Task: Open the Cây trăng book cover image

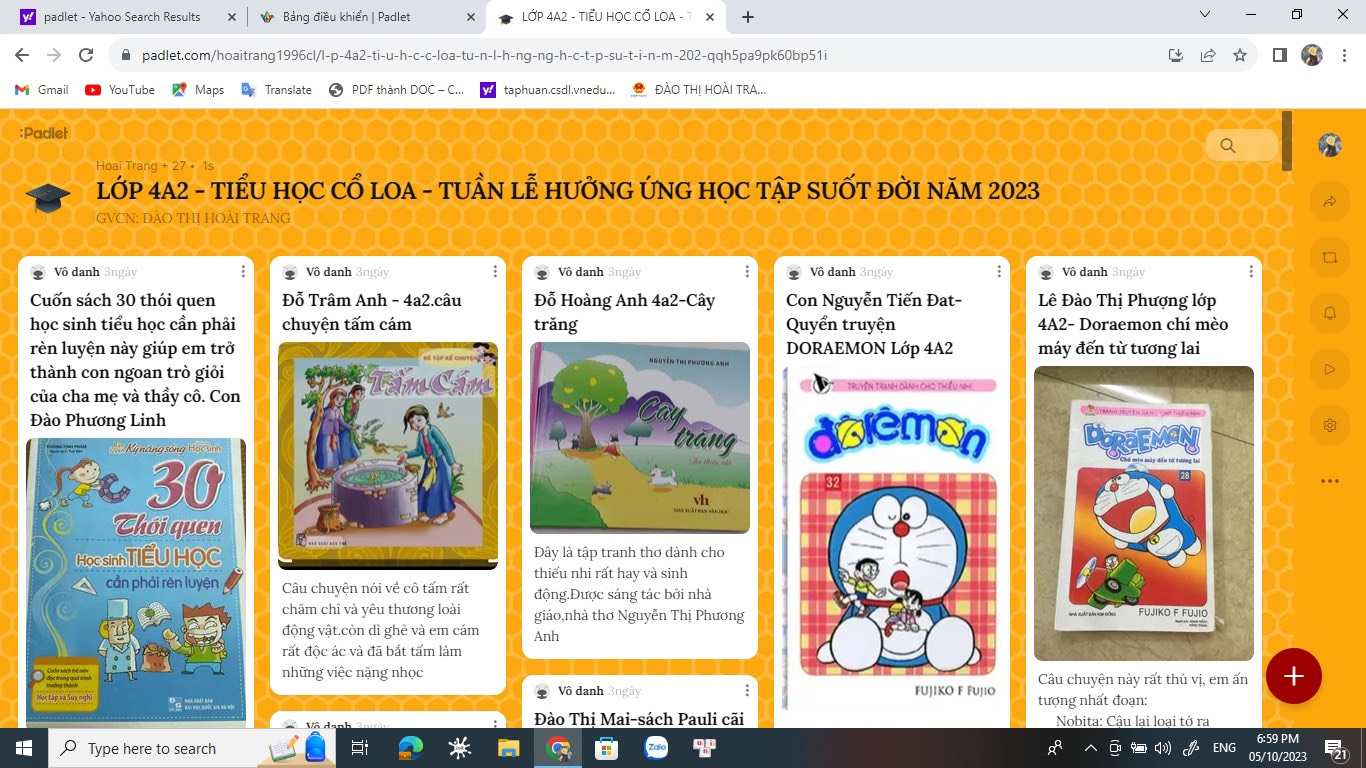Action: (x=640, y=438)
